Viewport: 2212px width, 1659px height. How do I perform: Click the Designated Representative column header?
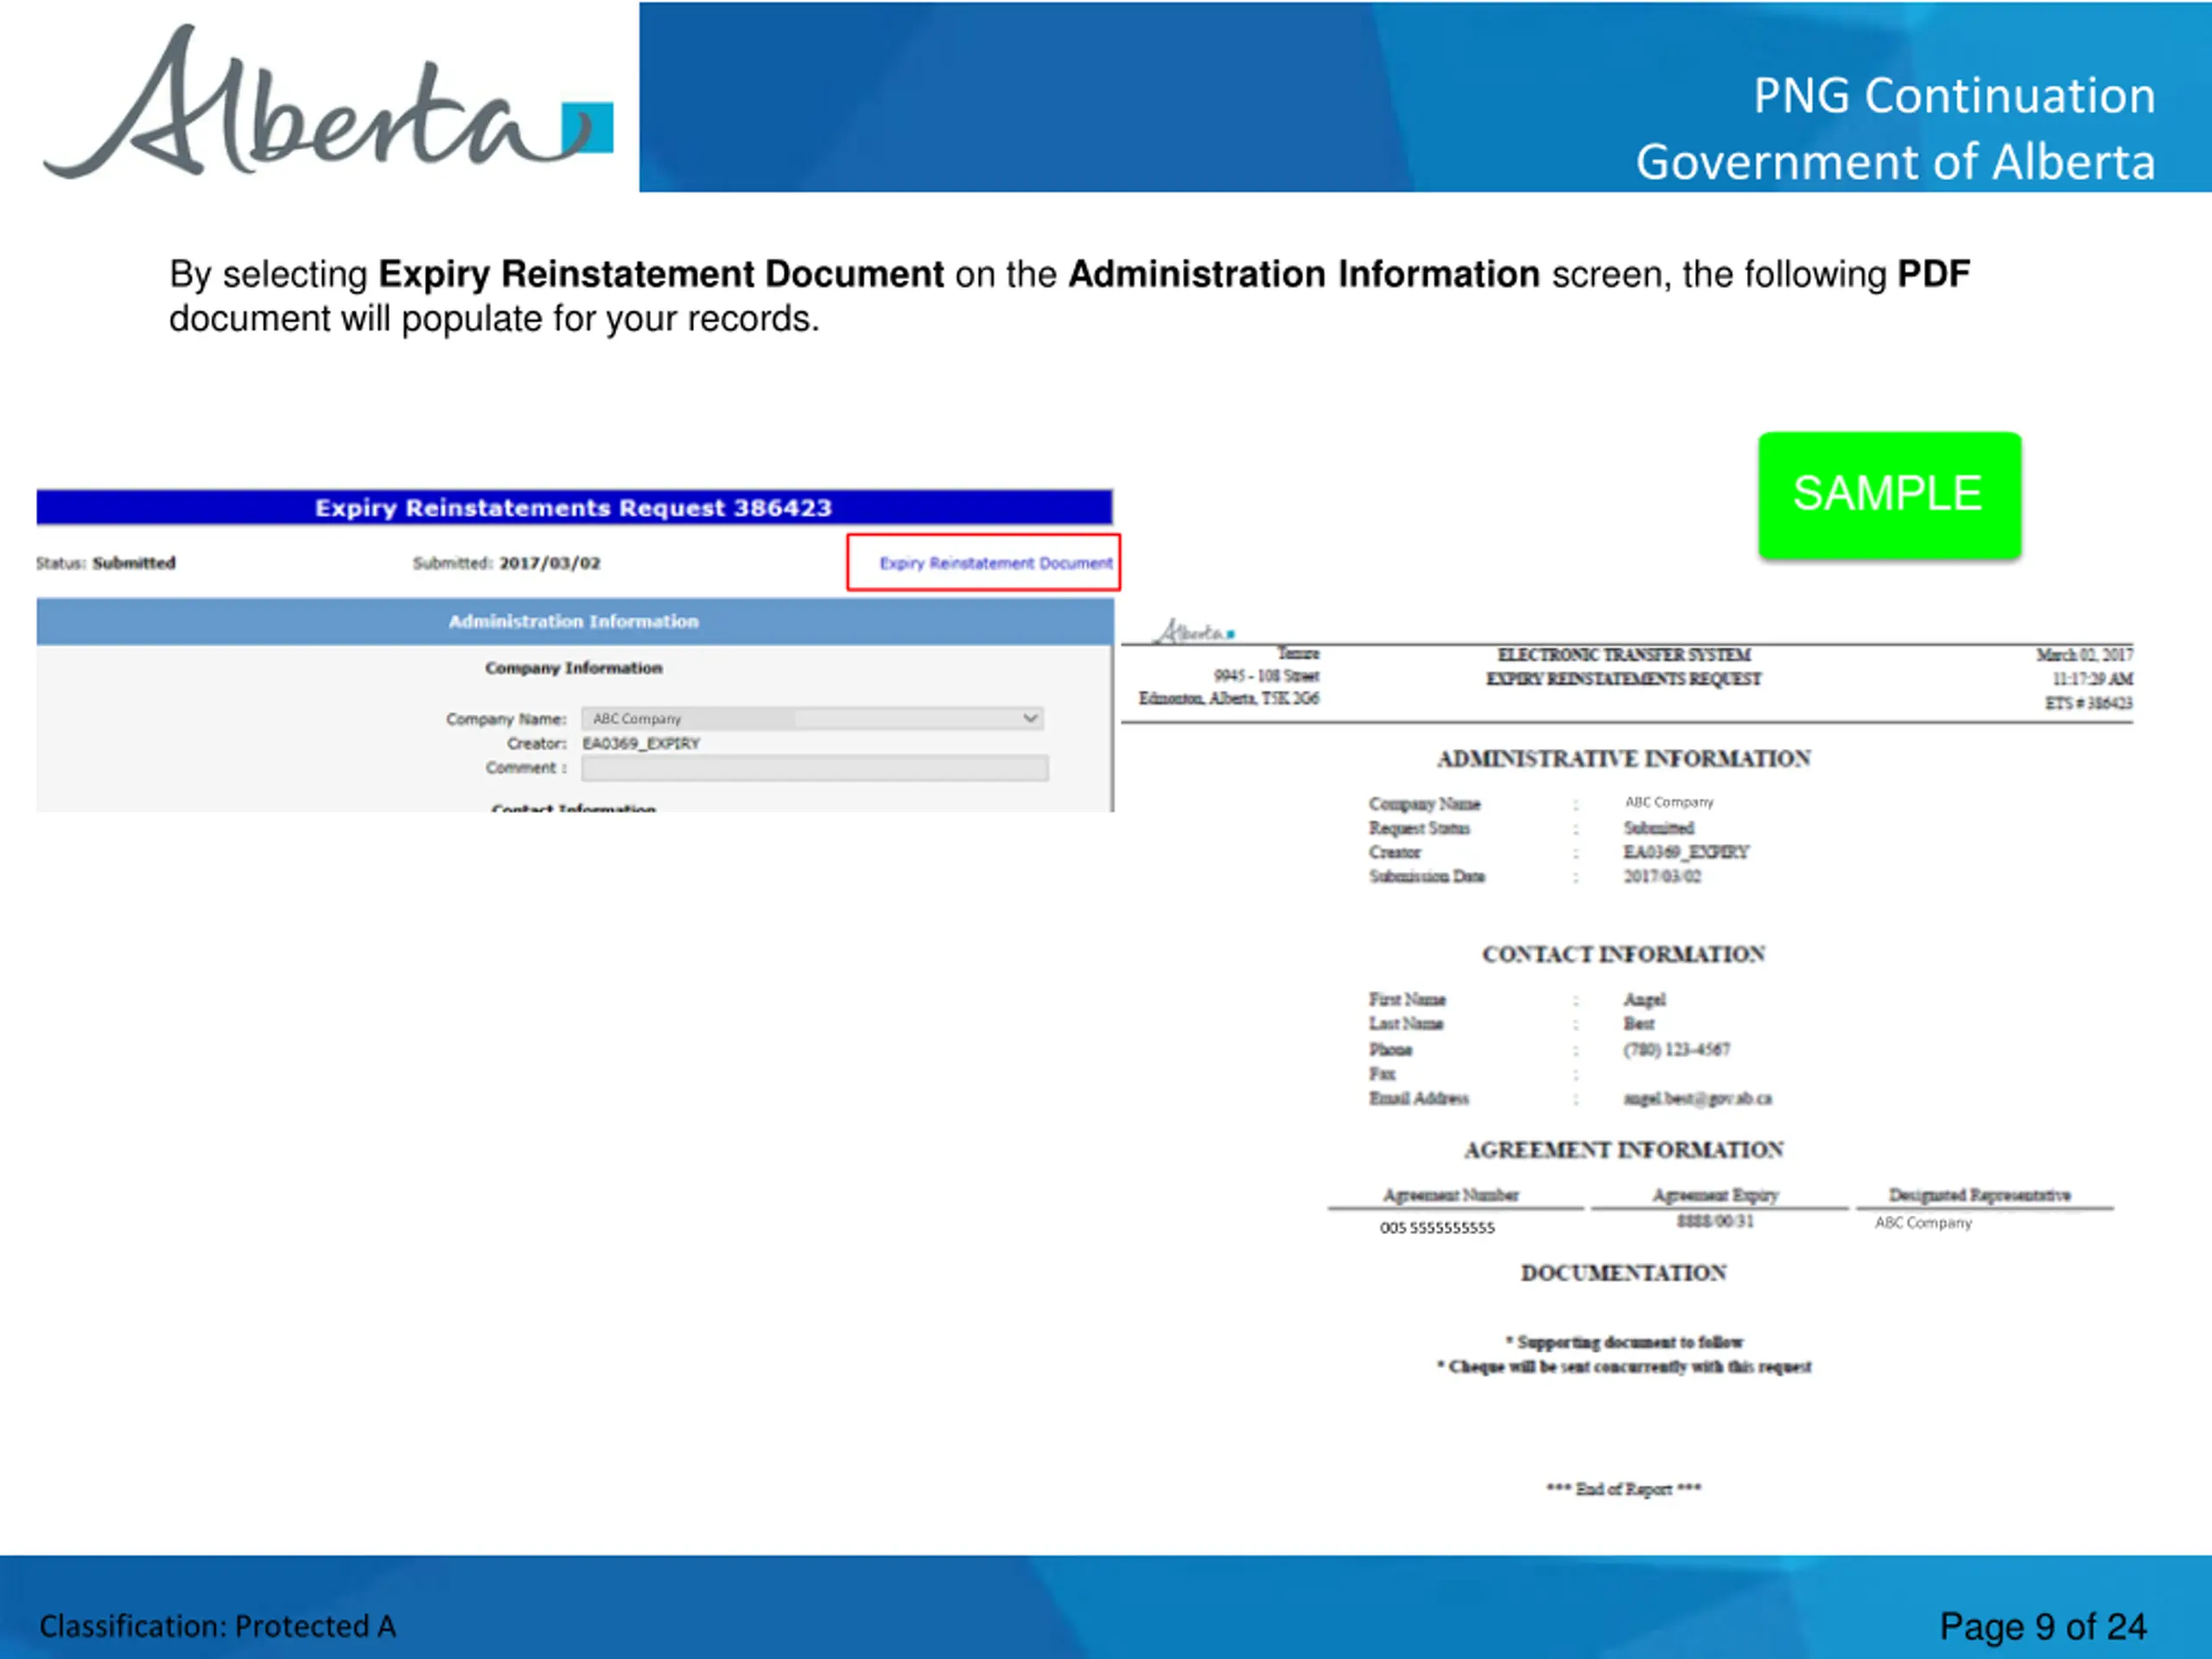click(x=1979, y=1195)
